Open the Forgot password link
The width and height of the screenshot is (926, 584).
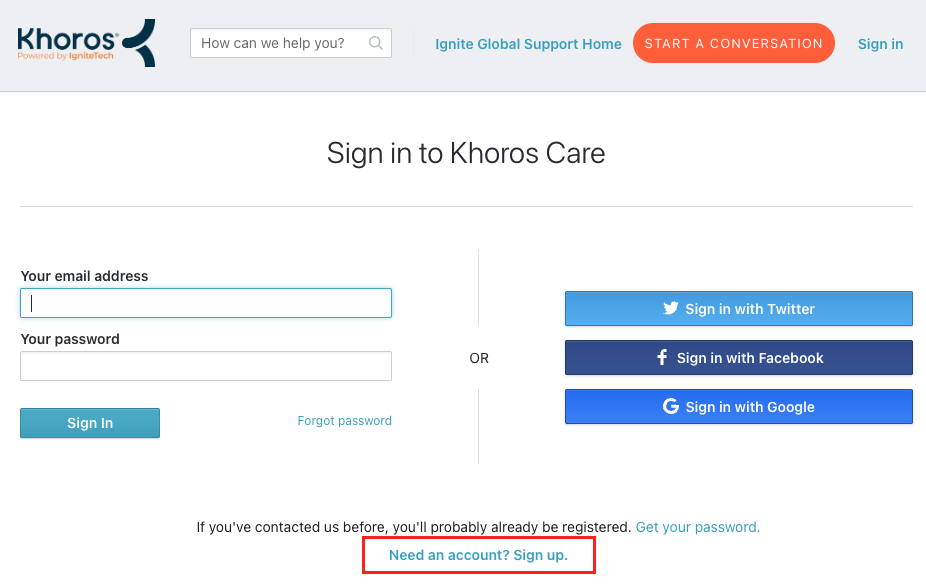coord(344,420)
